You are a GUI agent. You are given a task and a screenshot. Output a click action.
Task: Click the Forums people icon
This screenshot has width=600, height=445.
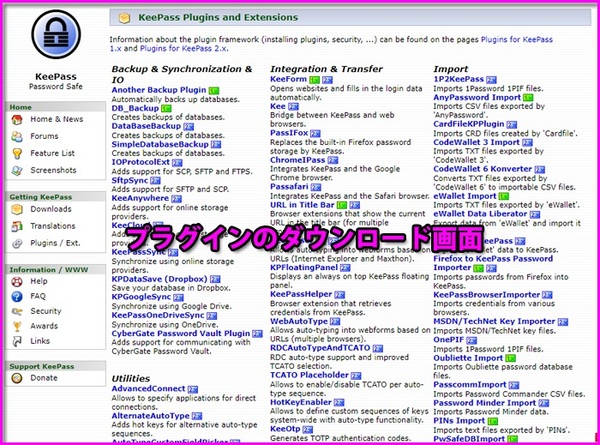click(x=17, y=137)
